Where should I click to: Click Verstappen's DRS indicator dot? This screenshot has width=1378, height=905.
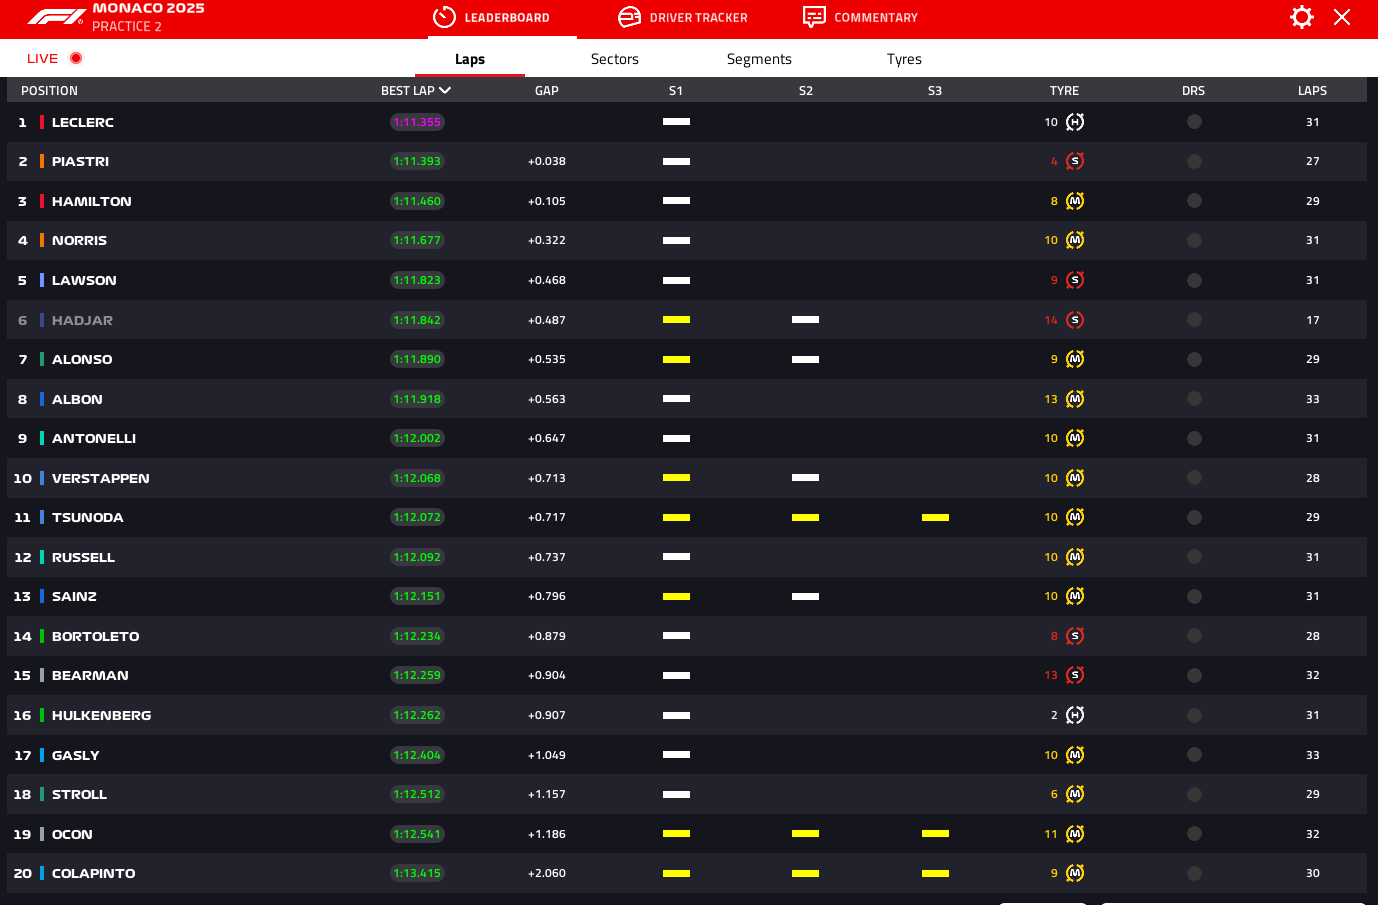(1194, 478)
